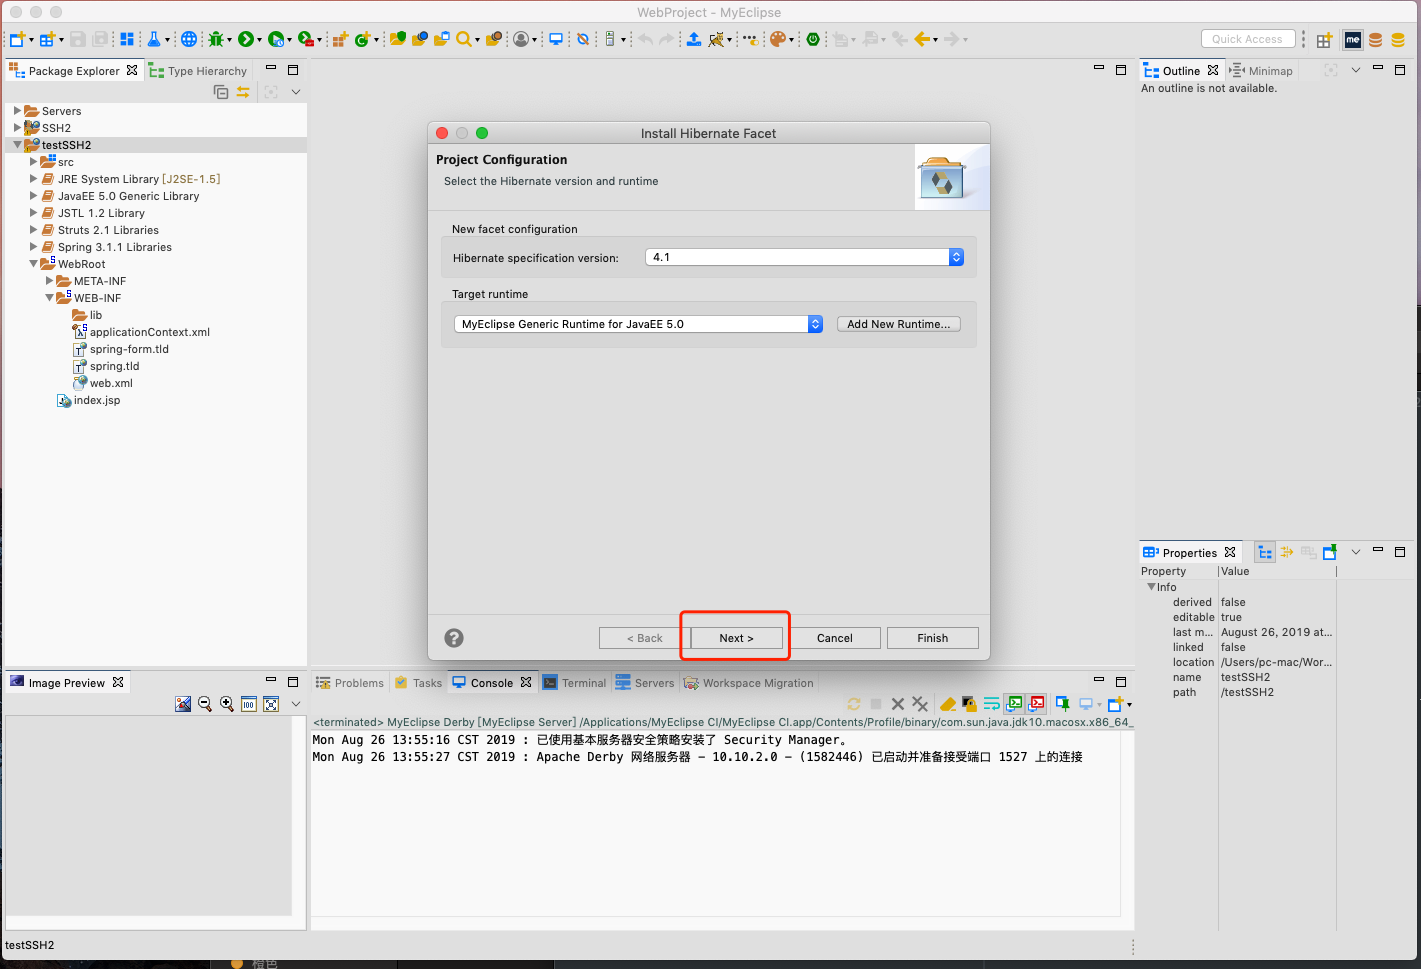The width and height of the screenshot is (1421, 969).
Task: Click the green Run play icon
Action: [x=245, y=39]
